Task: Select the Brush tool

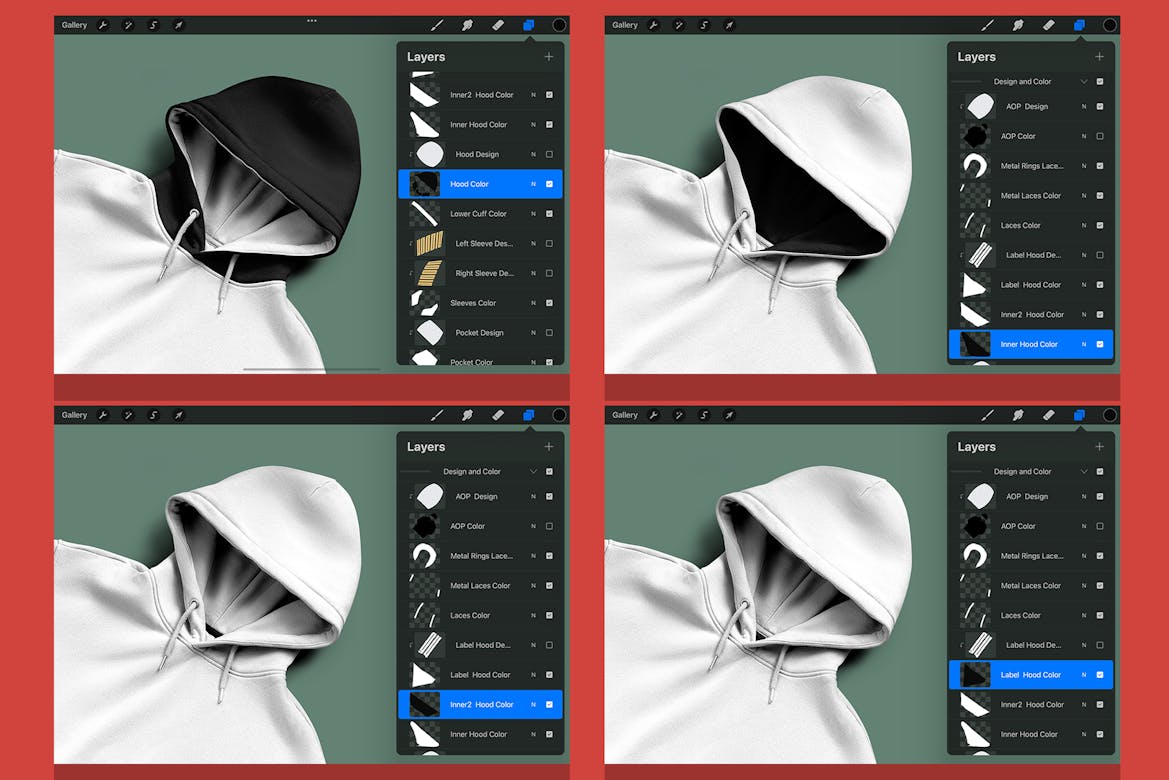Action: tap(437, 25)
